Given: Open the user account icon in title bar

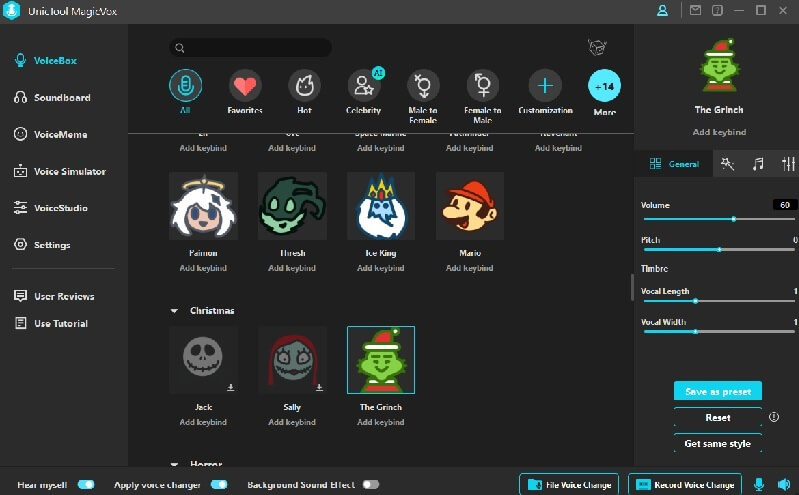Looking at the screenshot, I should (x=662, y=10).
